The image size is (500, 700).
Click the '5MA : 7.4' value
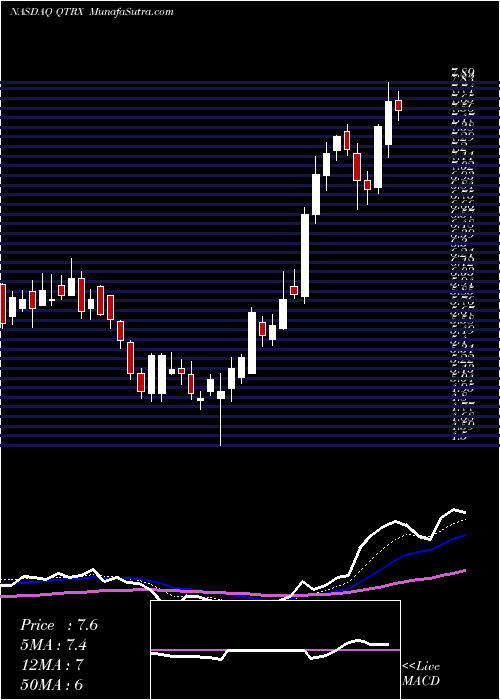click(54, 645)
